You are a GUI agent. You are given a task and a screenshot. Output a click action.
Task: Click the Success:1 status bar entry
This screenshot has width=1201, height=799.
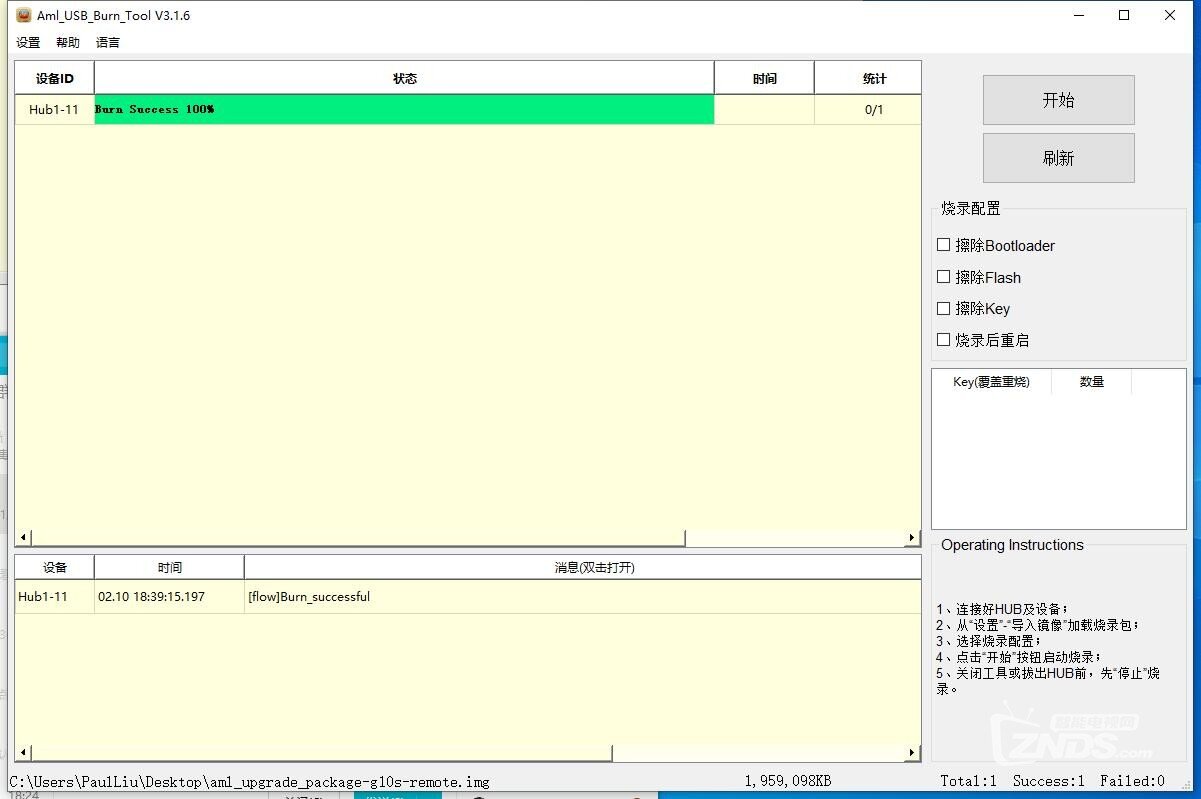(1049, 781)
